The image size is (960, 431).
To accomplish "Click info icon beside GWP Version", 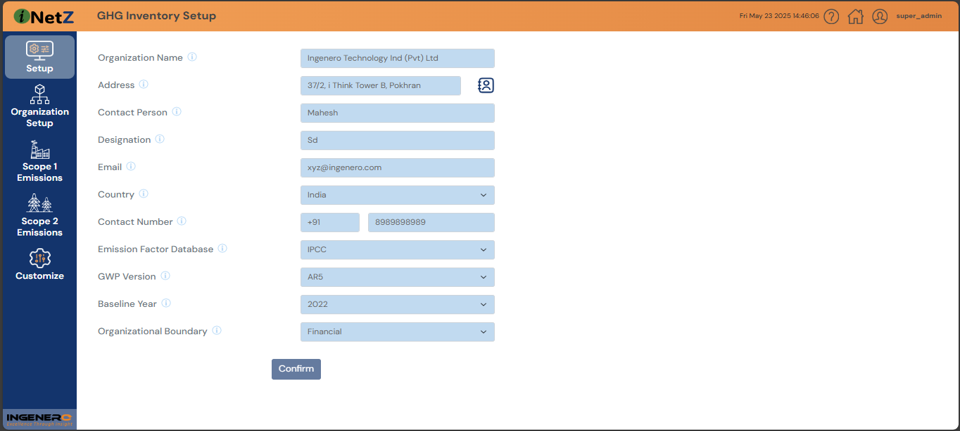I will click(165, 276).
